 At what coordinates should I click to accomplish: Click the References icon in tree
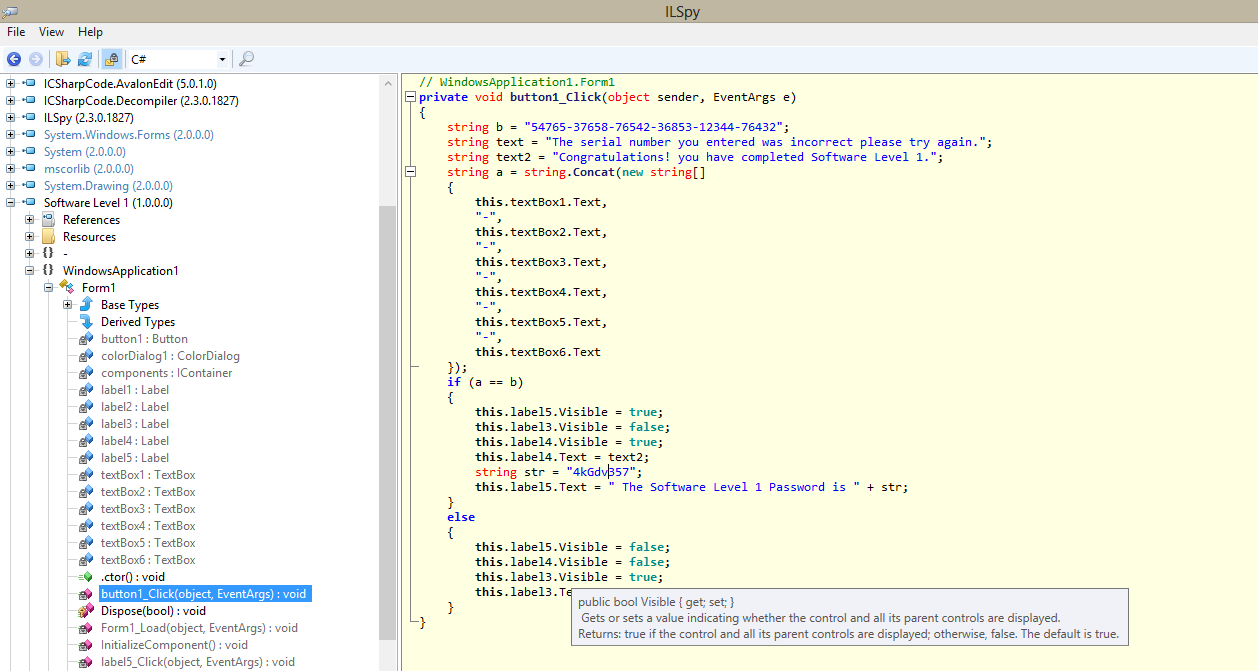click(48, 220)
